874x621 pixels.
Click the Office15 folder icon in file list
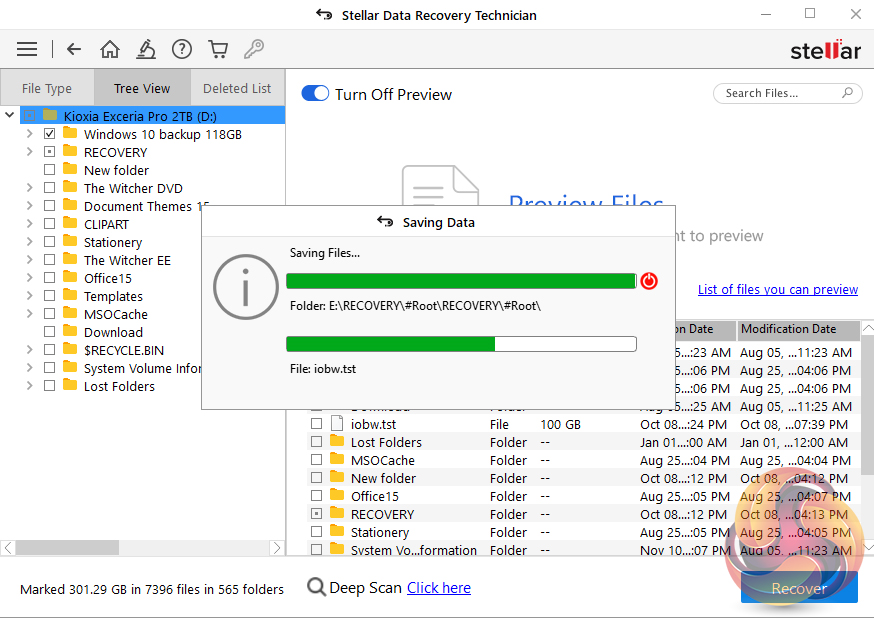point(337,495)
